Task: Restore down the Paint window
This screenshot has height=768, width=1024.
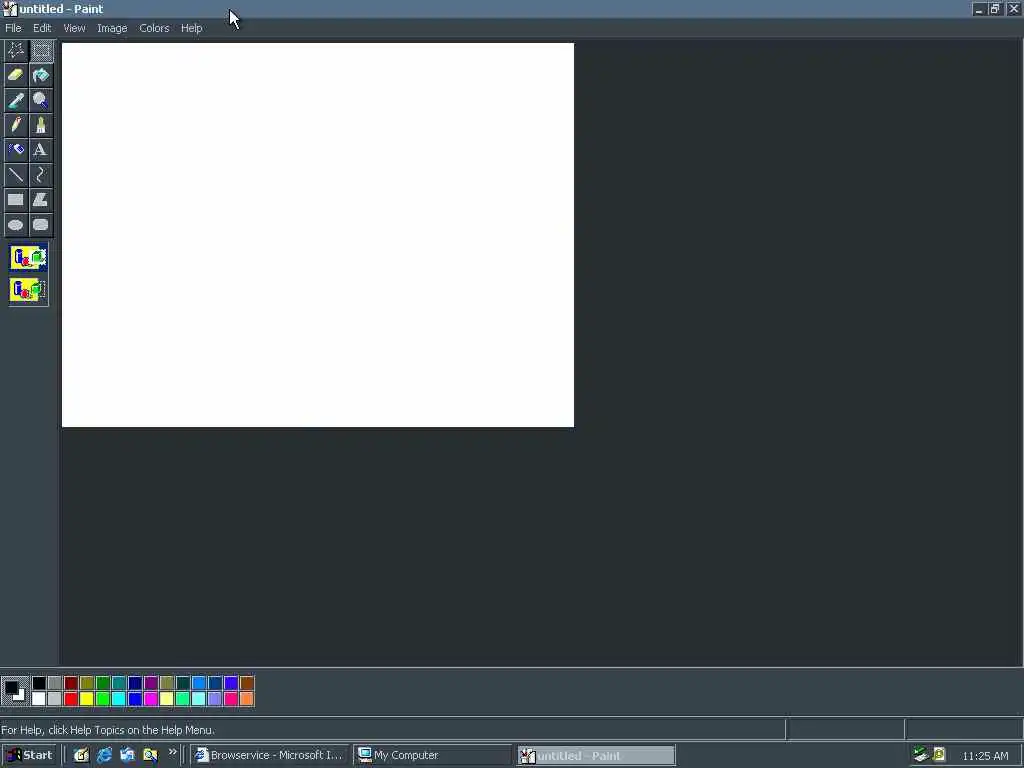Action: point(995,8)
